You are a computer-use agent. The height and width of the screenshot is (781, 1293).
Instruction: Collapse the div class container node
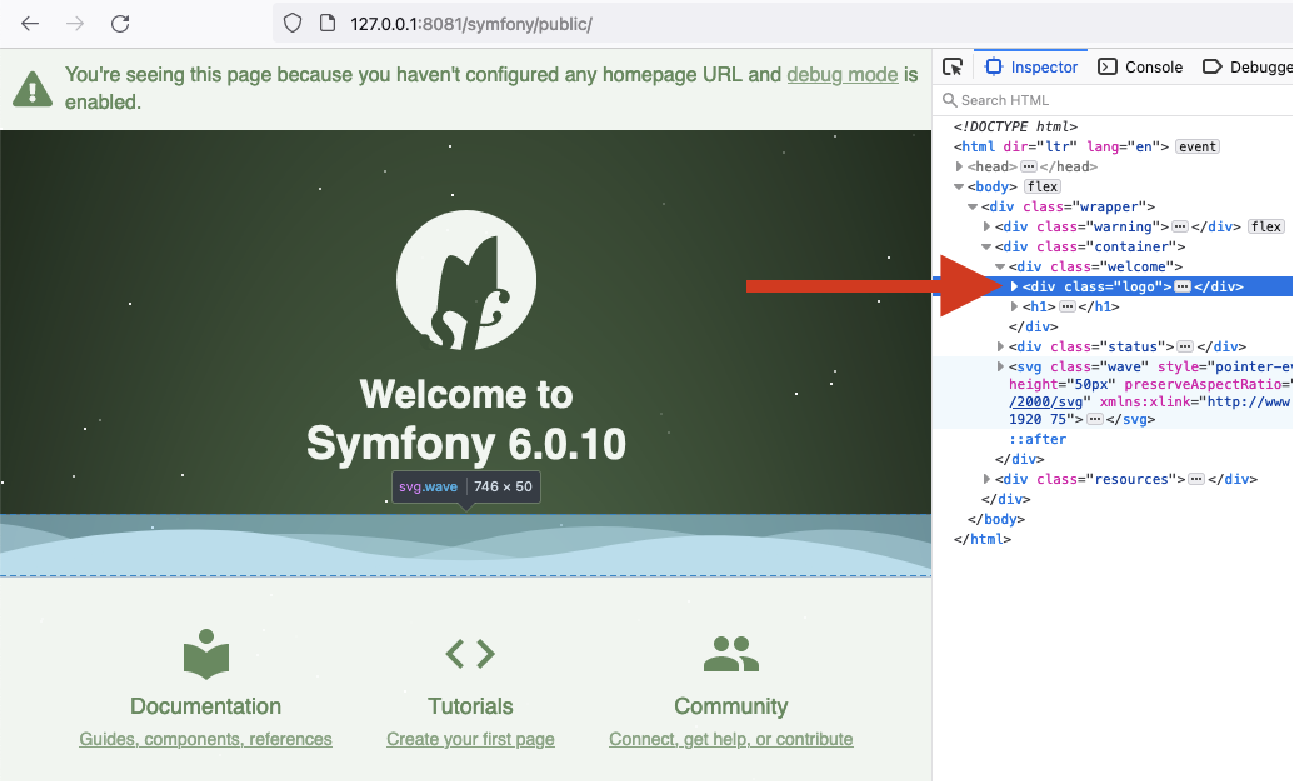987,247
